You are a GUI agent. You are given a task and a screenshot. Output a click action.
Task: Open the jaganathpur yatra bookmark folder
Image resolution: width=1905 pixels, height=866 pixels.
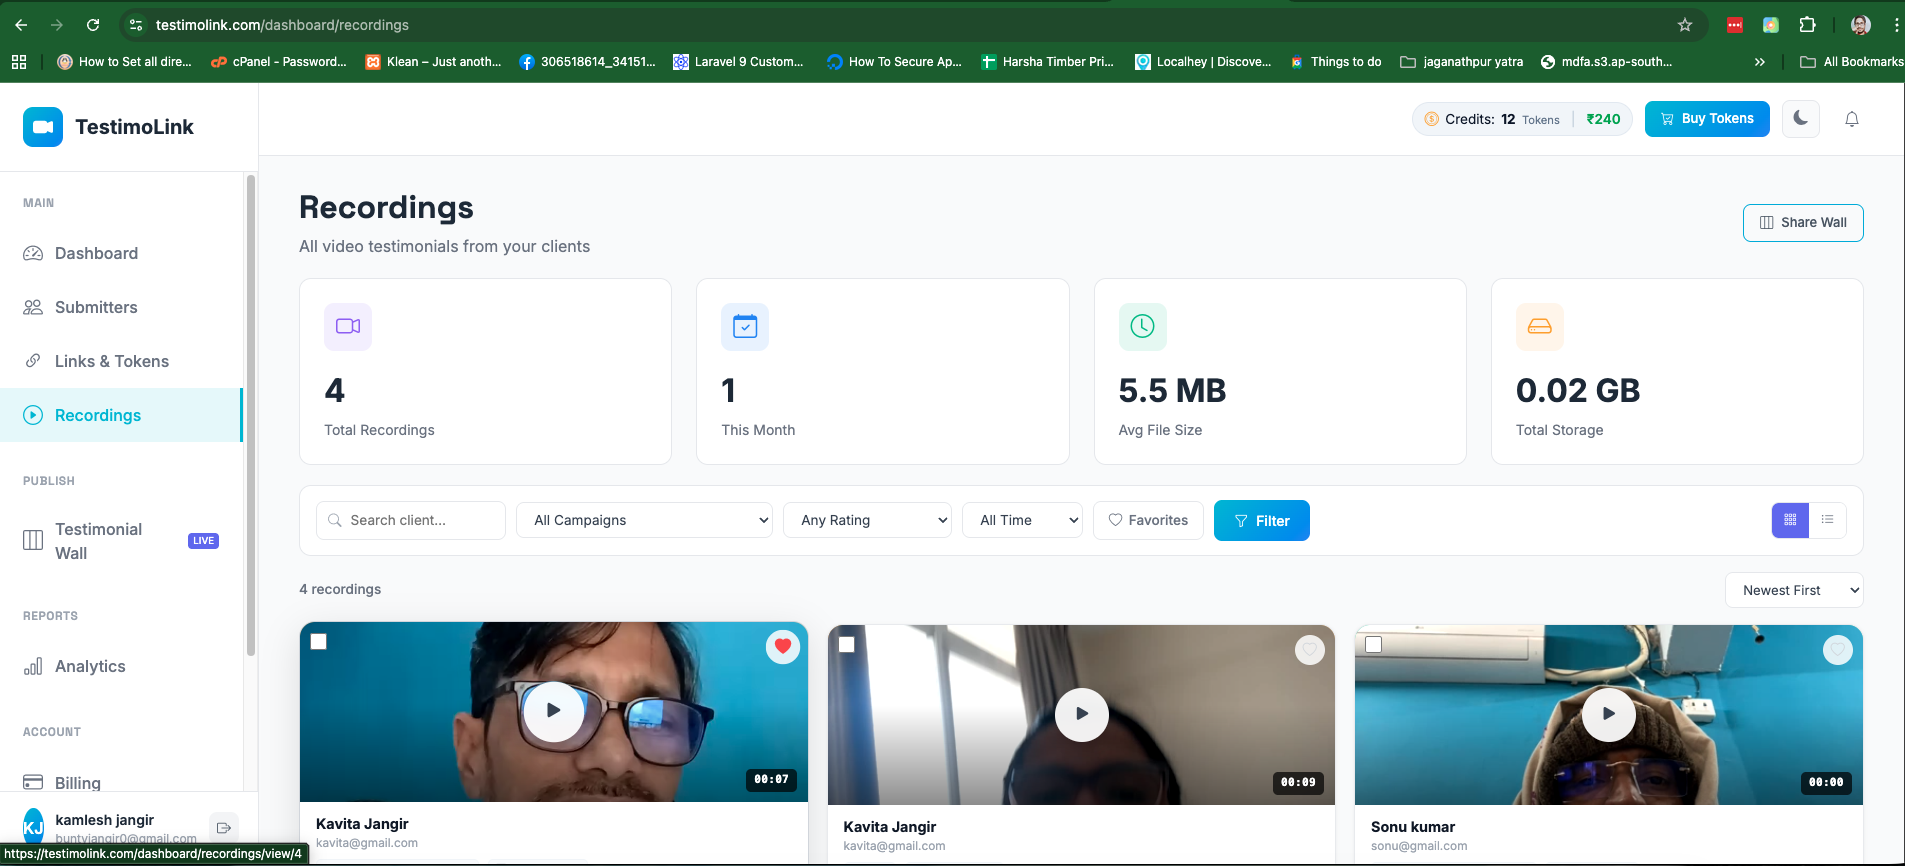click(x=1462, y=62)
